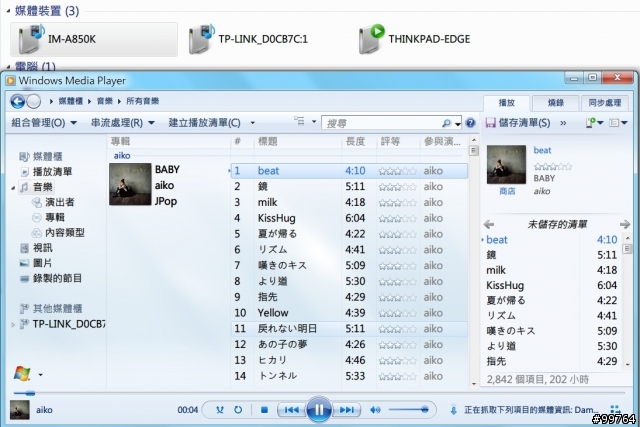Switch to the 燒錄 tab

click(x=556, y=103)
